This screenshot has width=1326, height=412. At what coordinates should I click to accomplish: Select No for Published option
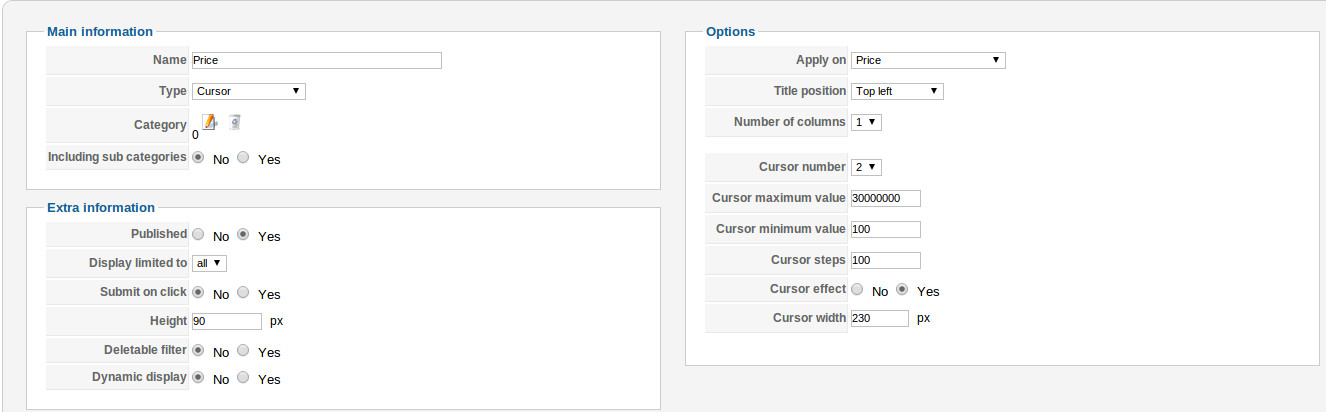(x=198, y=235)
